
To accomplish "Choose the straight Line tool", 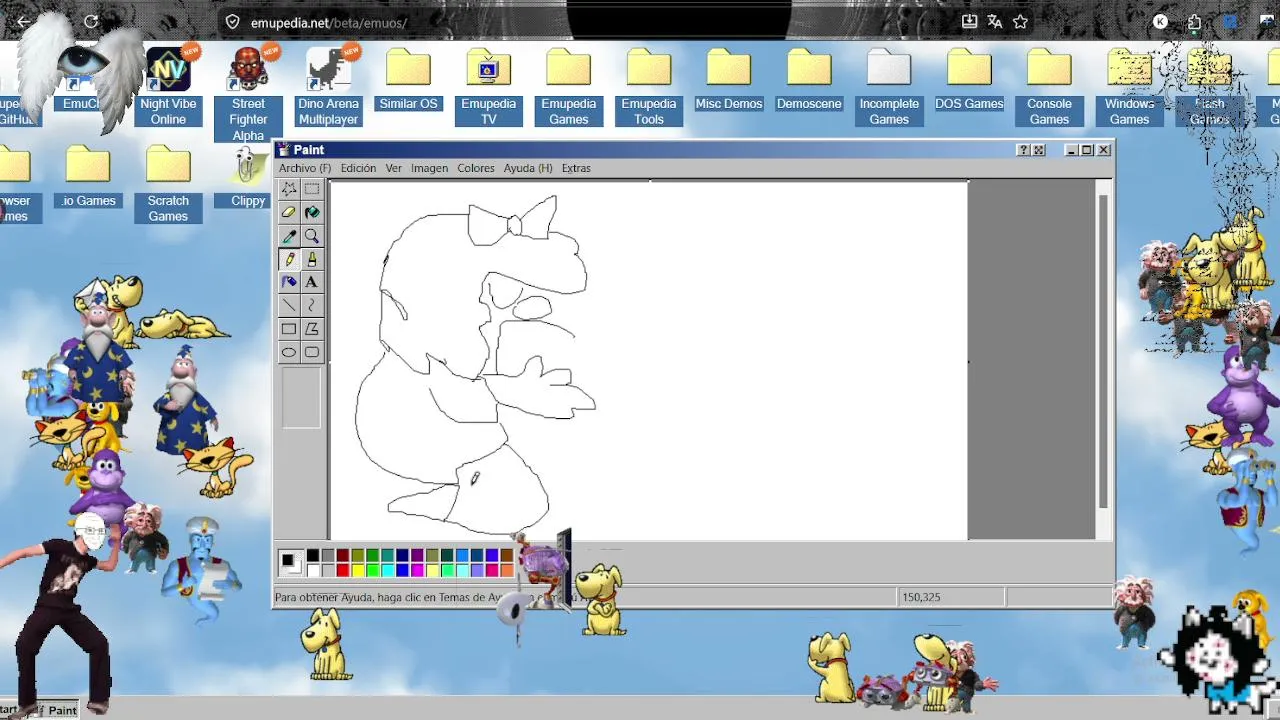I will [x=289, y=305].
